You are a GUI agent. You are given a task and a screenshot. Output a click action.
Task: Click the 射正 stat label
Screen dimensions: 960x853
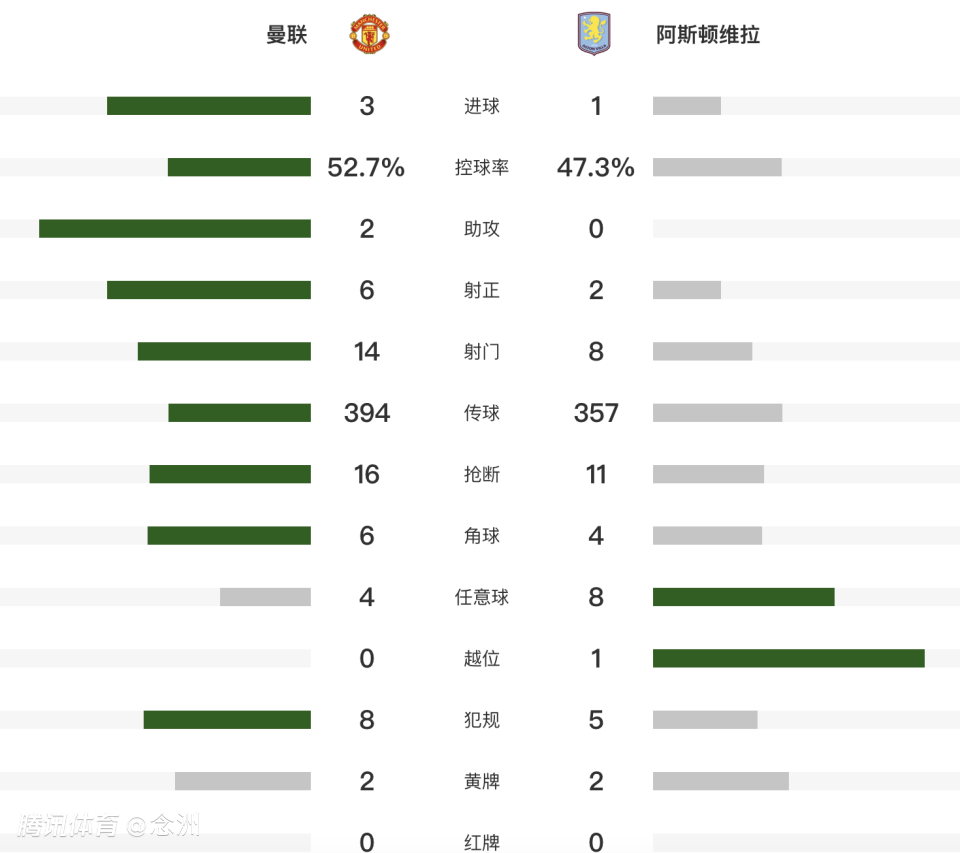[x=482, y=290]
